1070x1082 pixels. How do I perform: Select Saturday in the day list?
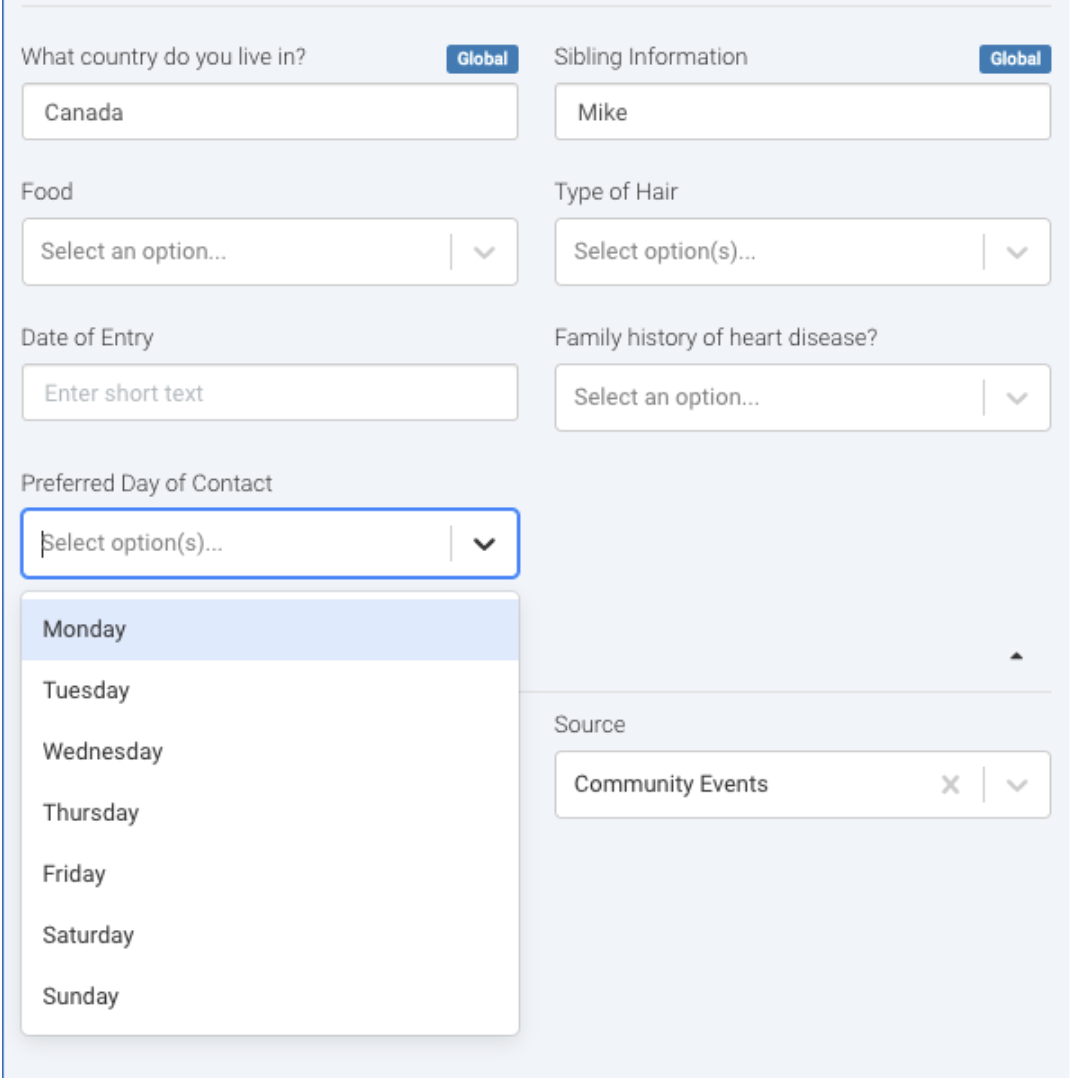click(x=88, y=935)
